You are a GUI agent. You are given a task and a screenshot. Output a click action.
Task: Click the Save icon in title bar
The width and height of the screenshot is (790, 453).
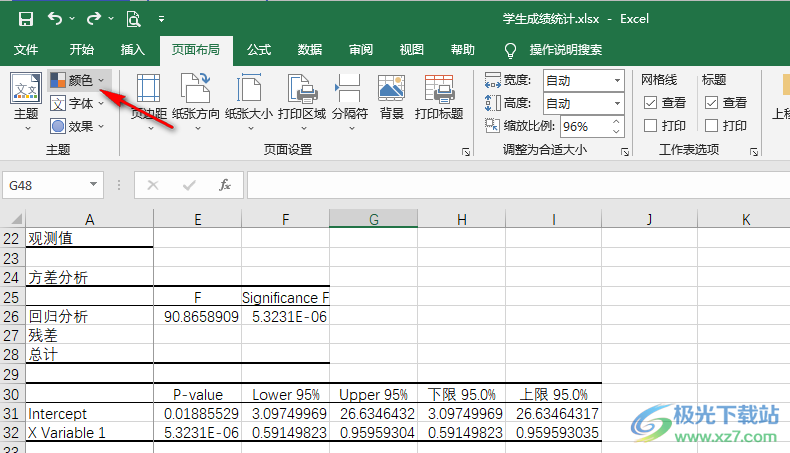pyautogui.click(x=26, y=19)
